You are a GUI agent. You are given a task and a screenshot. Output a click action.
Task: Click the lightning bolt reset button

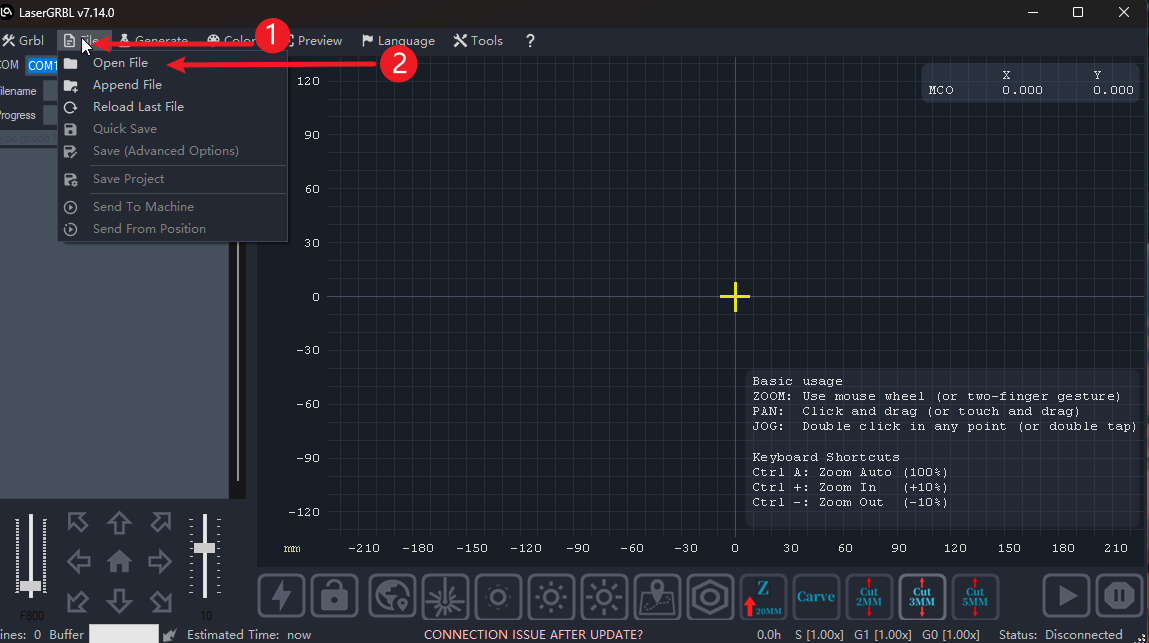[x=282, y=596]
